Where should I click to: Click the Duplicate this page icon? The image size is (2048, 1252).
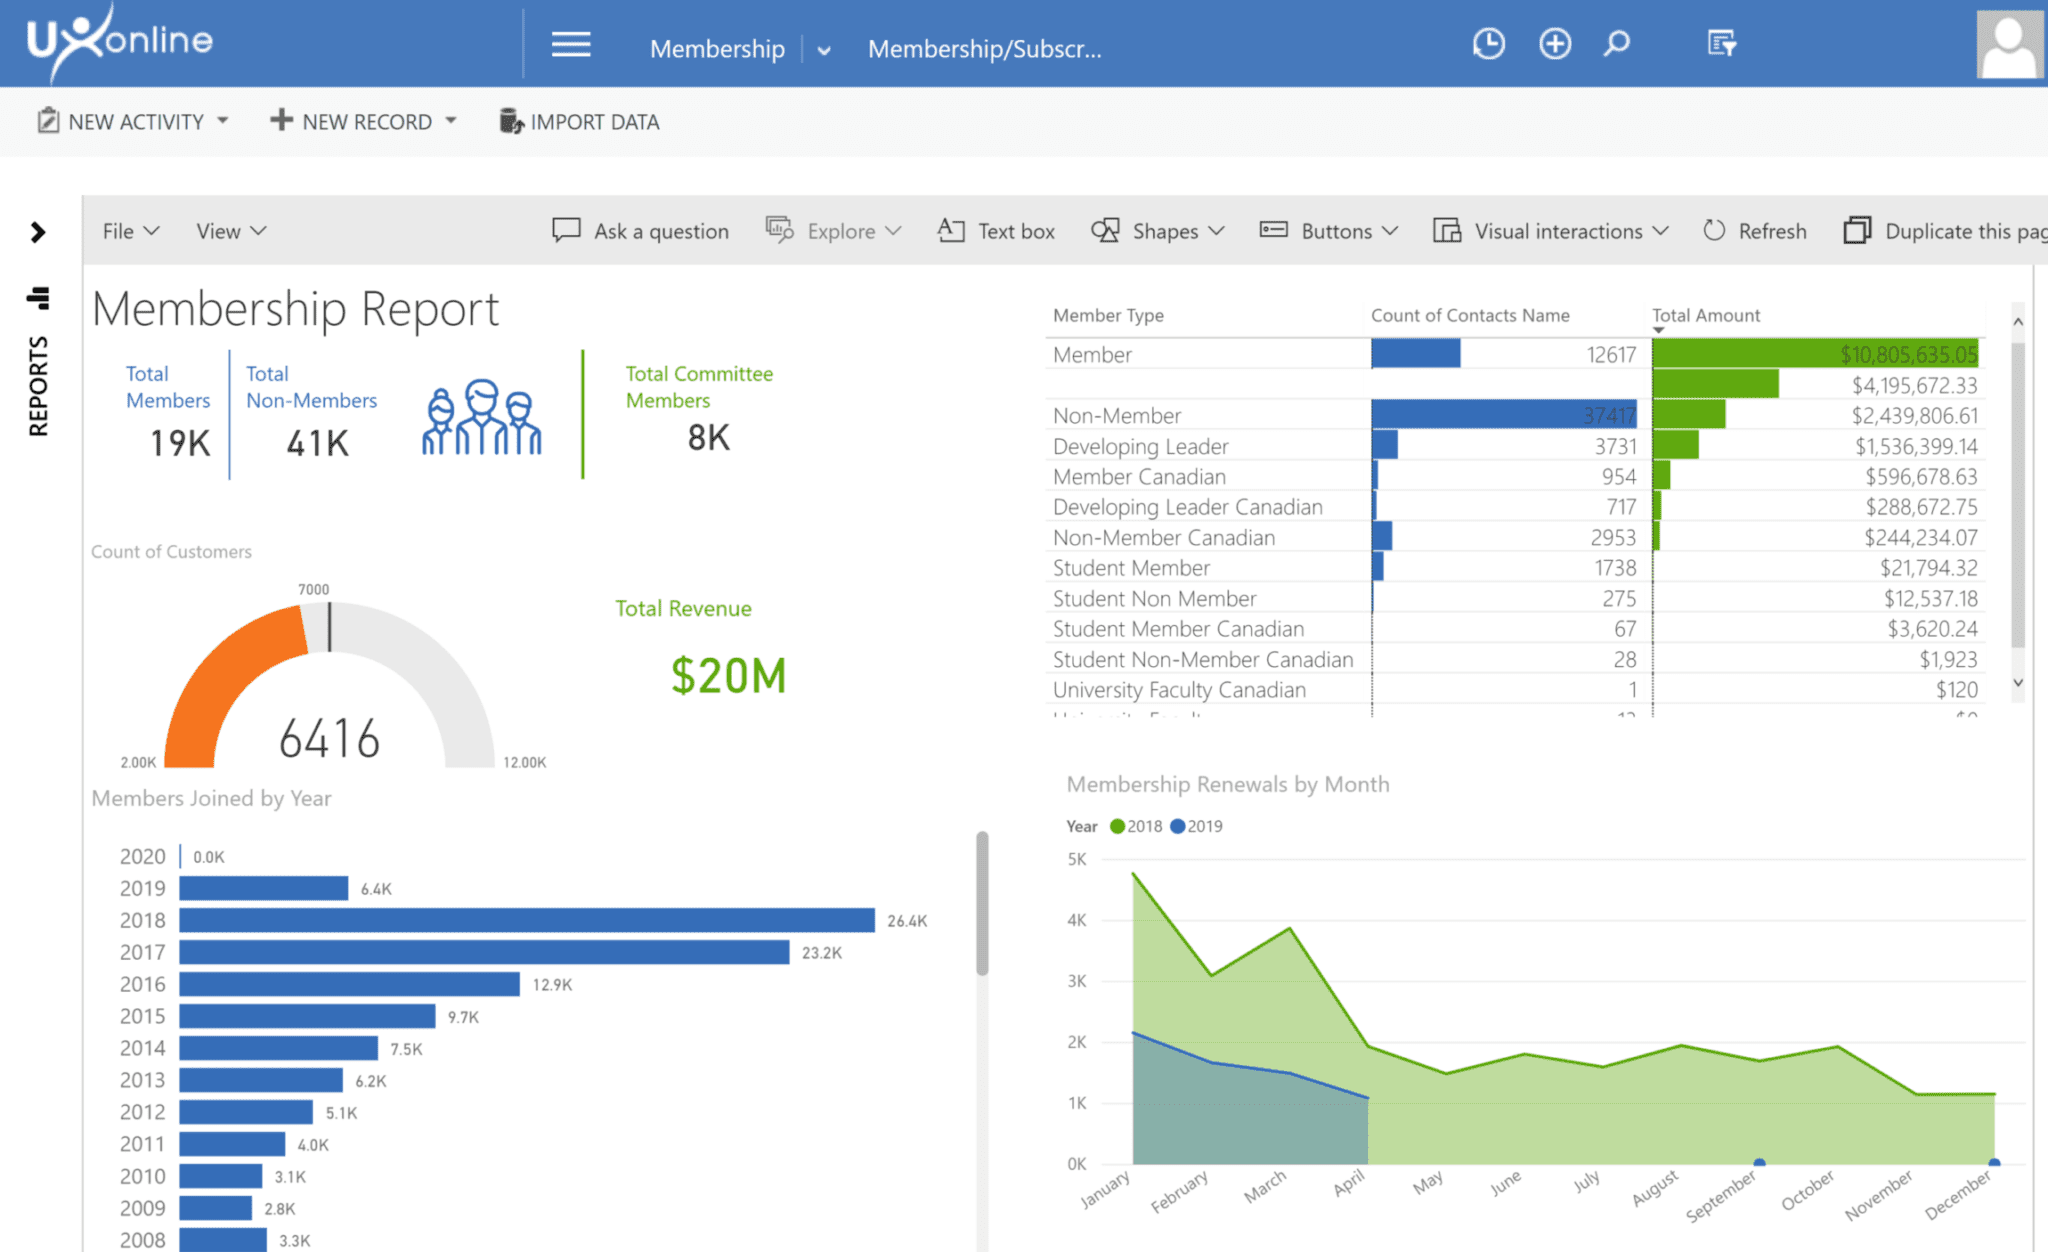click(x=1857, y=230)
